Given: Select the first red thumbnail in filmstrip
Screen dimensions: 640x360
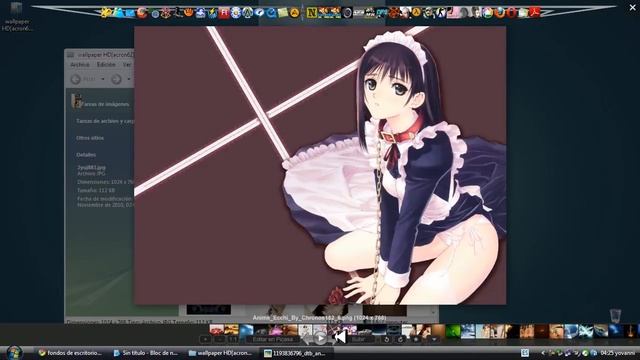Looking at the screenshot, I should [x=216, y=330].
